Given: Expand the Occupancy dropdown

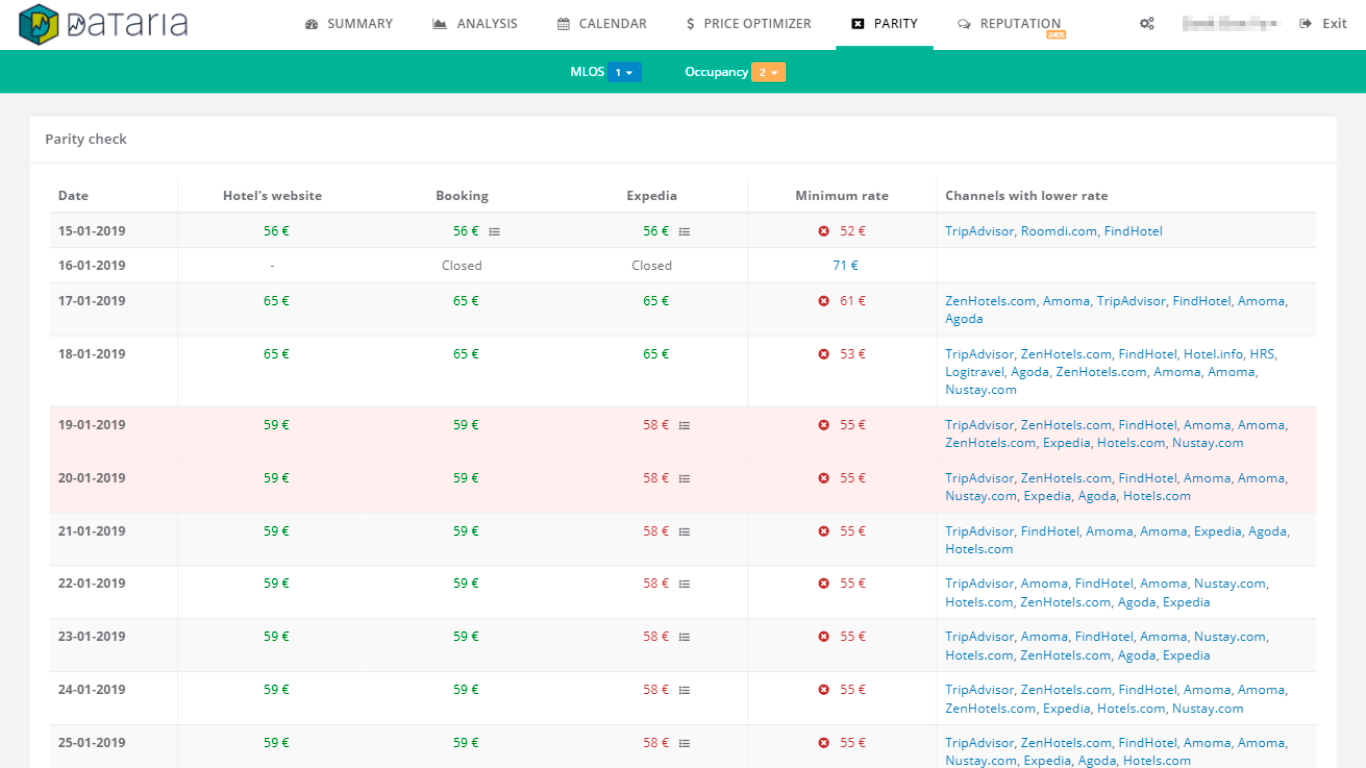Looking at the screenshot, I should point(768,72).
